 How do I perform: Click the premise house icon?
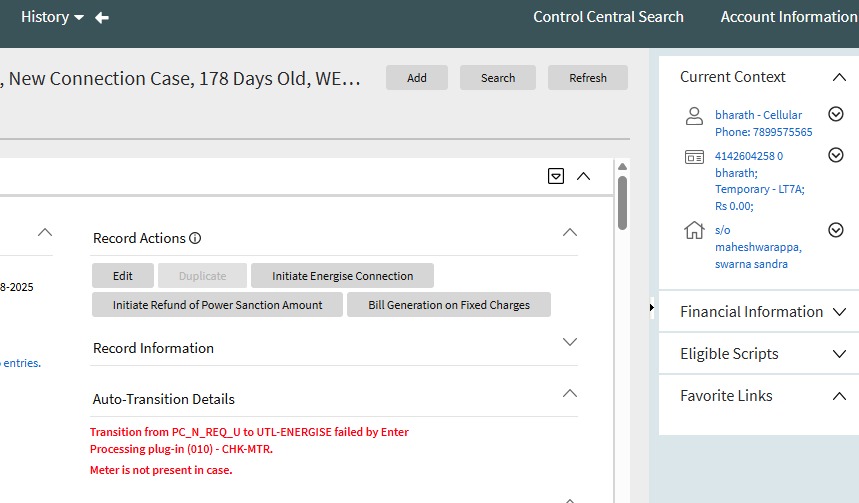(694, 231)
